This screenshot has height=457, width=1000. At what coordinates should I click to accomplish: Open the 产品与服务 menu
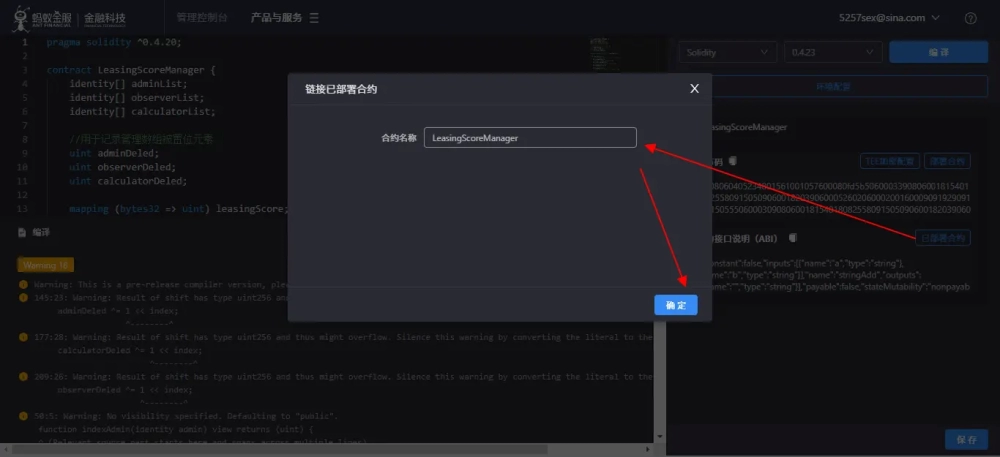coord(276,18)
